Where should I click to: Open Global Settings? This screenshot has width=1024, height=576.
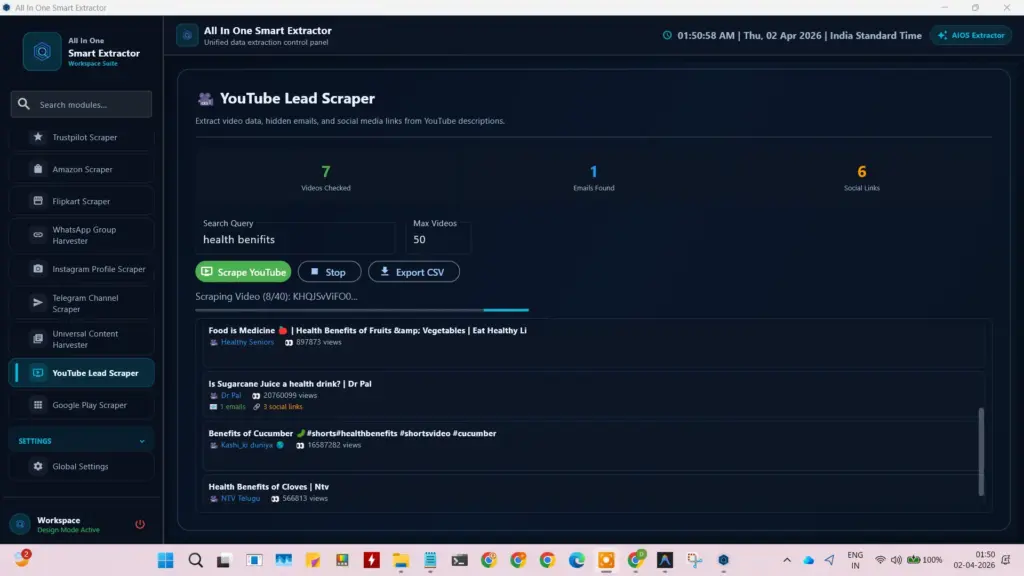coord(82,466)
